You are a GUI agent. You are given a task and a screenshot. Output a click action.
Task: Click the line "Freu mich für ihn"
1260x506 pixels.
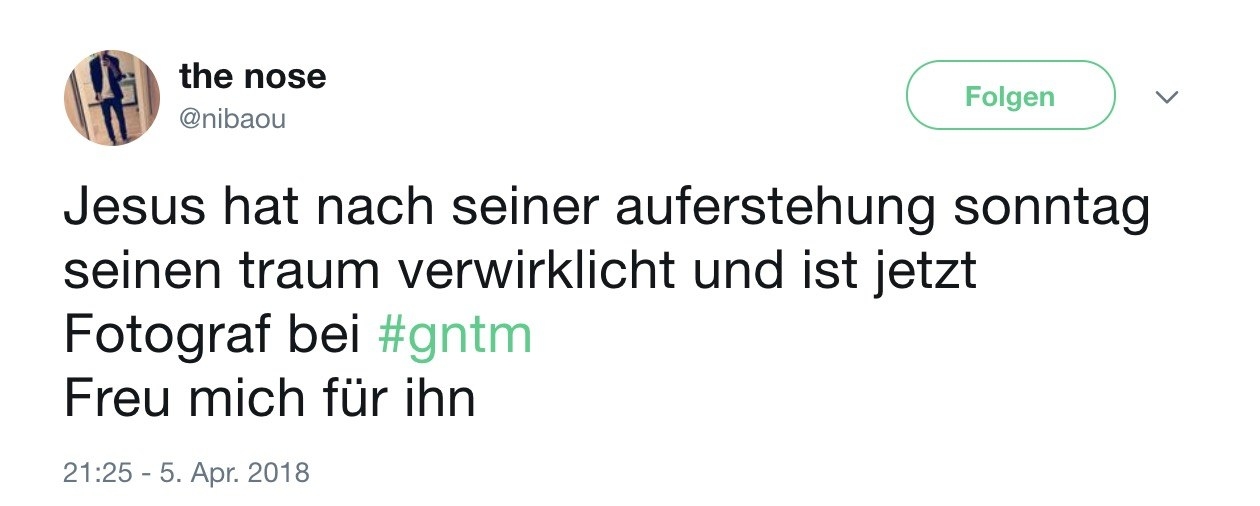[x=269, y=398]
